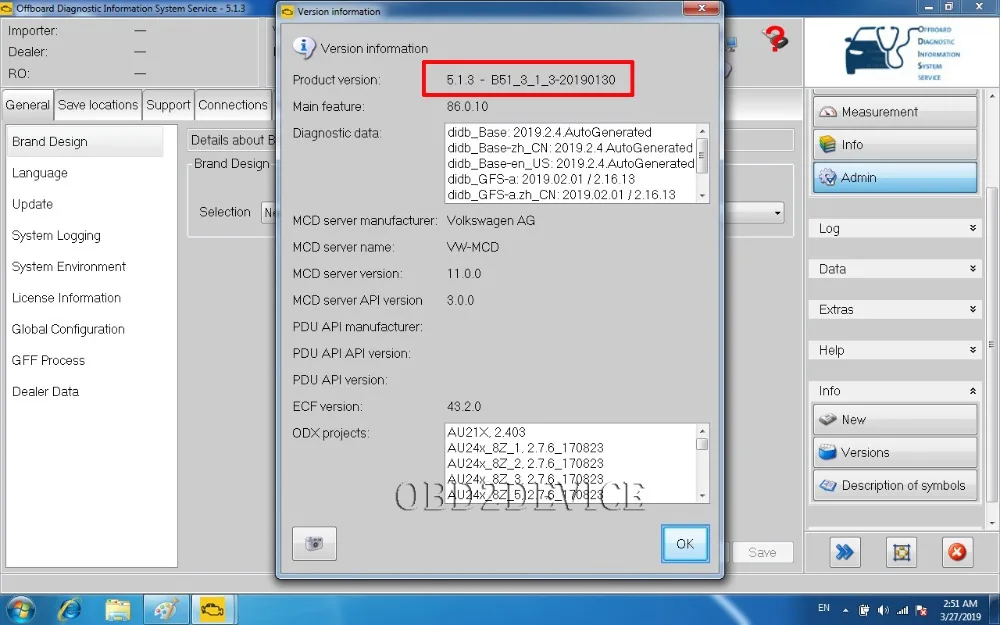Screen dimensions: 1000x625
Task: Expand the Data section
Action: point(895,268)
